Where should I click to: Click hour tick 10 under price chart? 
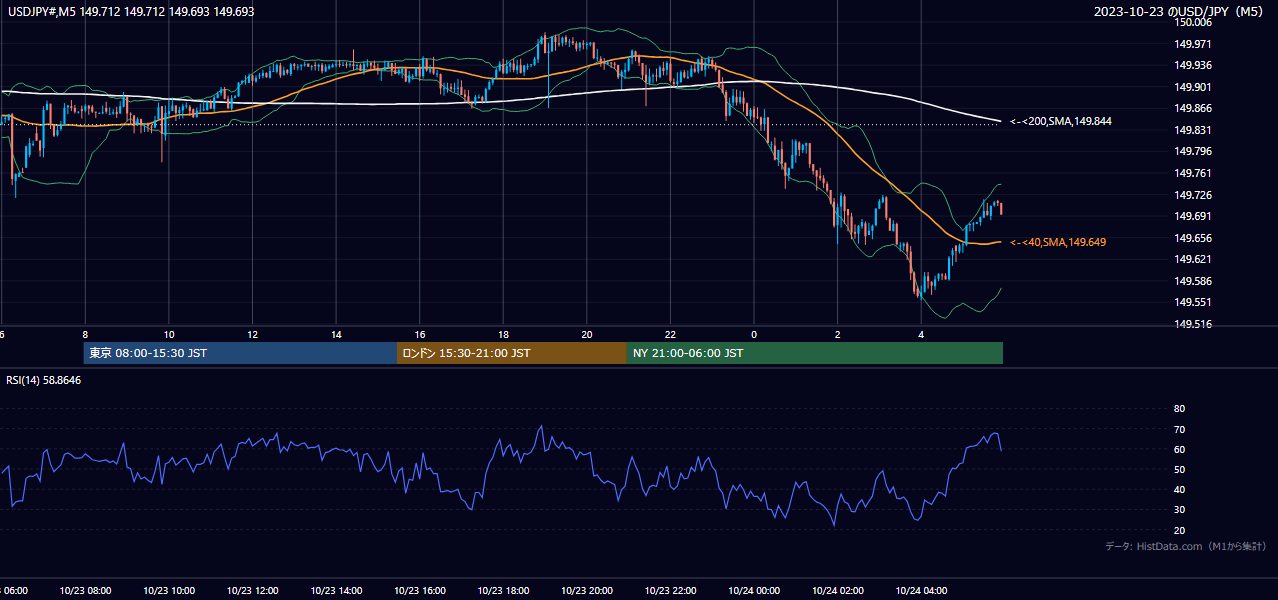point(169,335)
